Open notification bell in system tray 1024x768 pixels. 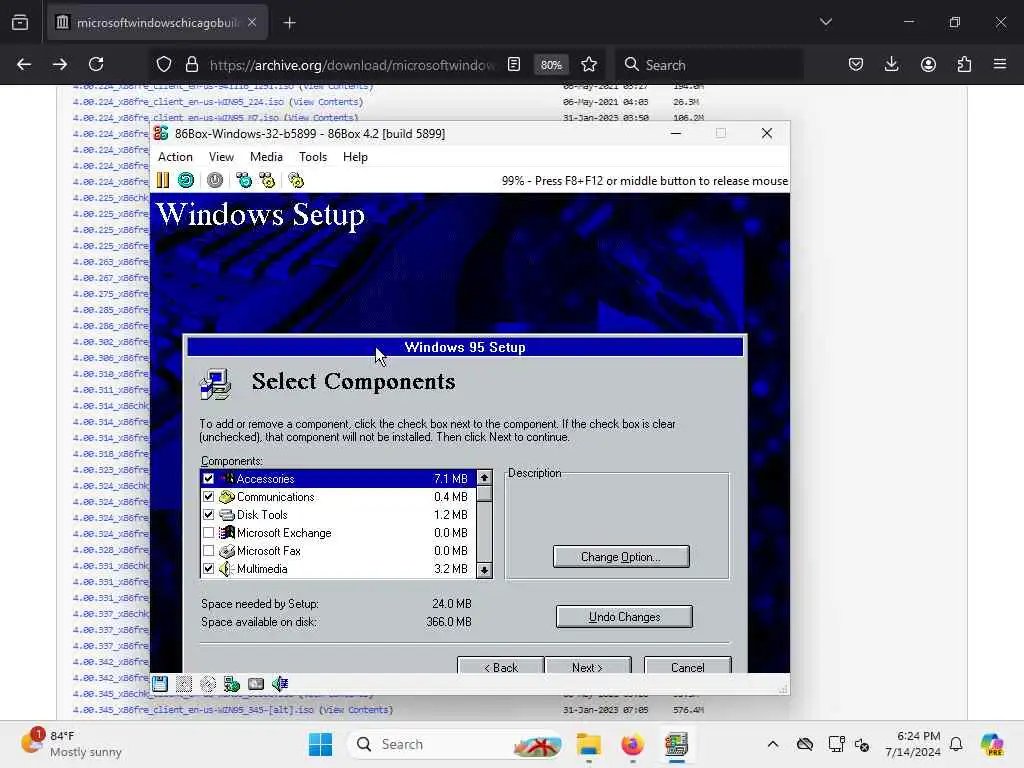point(956,744)
